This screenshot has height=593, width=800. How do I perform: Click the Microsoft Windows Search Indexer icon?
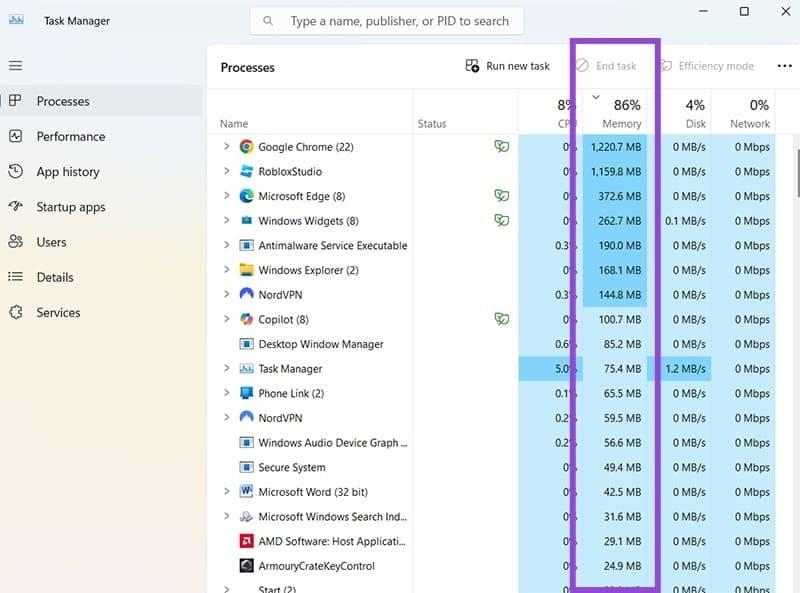[246, 516]
